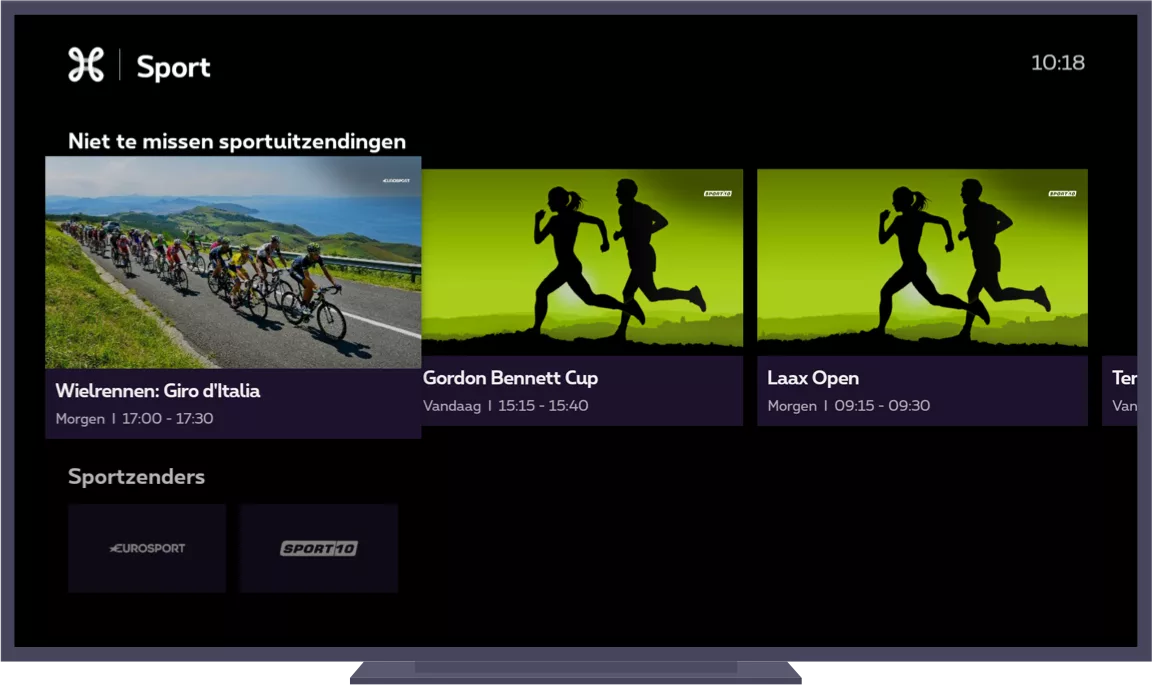Viewport: 1152px width, 685px height.
Task: Click the clock showing 10:18
Action: click(1057, 63)
